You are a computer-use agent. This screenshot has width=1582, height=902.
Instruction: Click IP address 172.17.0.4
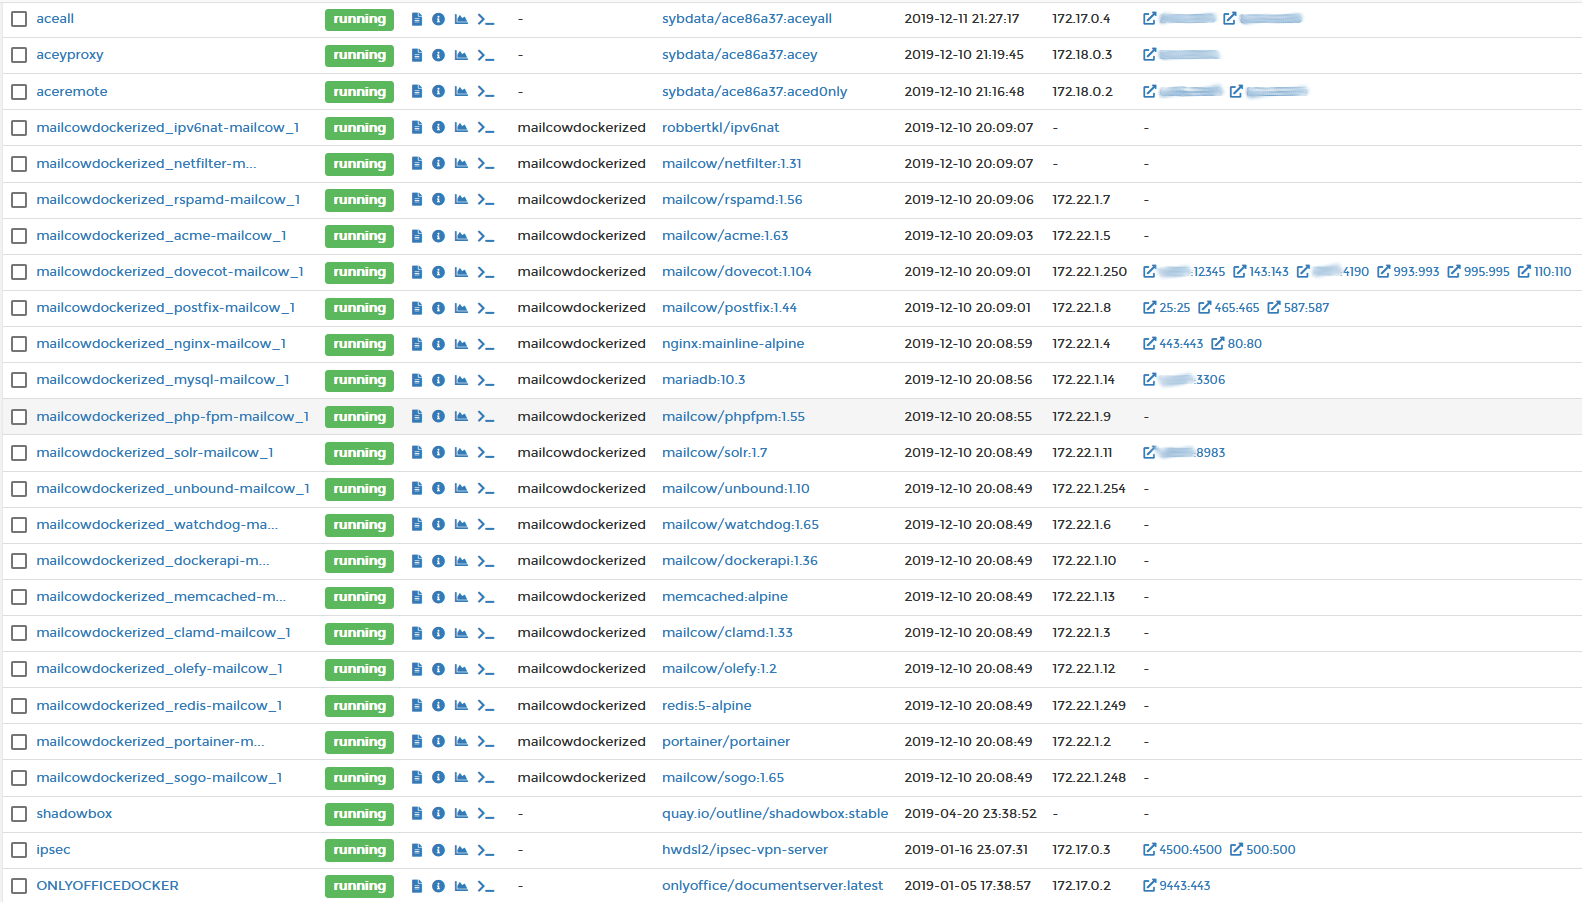[1081, 19]
